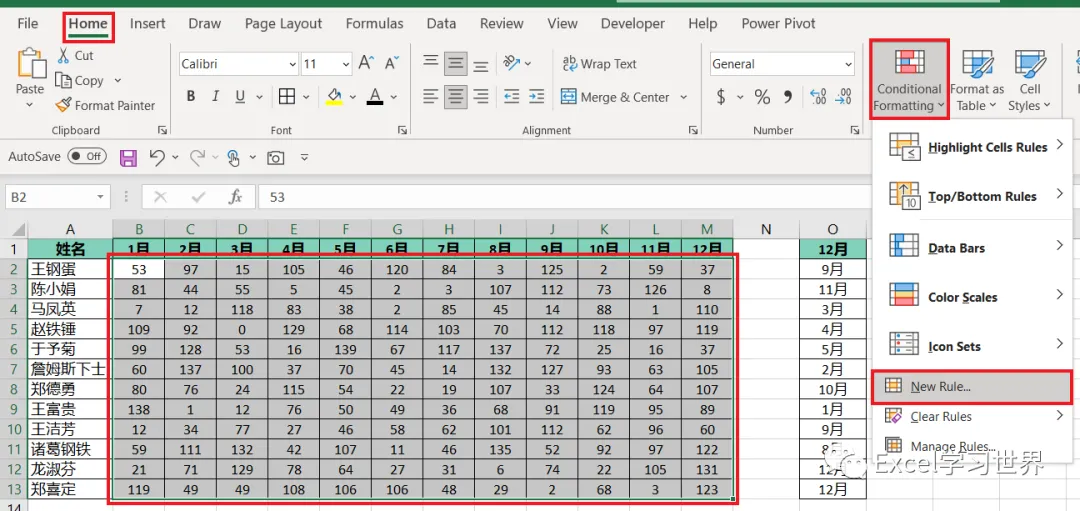Expand Customize Quick Access Toolbar arrow
This screenshot has width=1080, height=511.
(304, 158)
